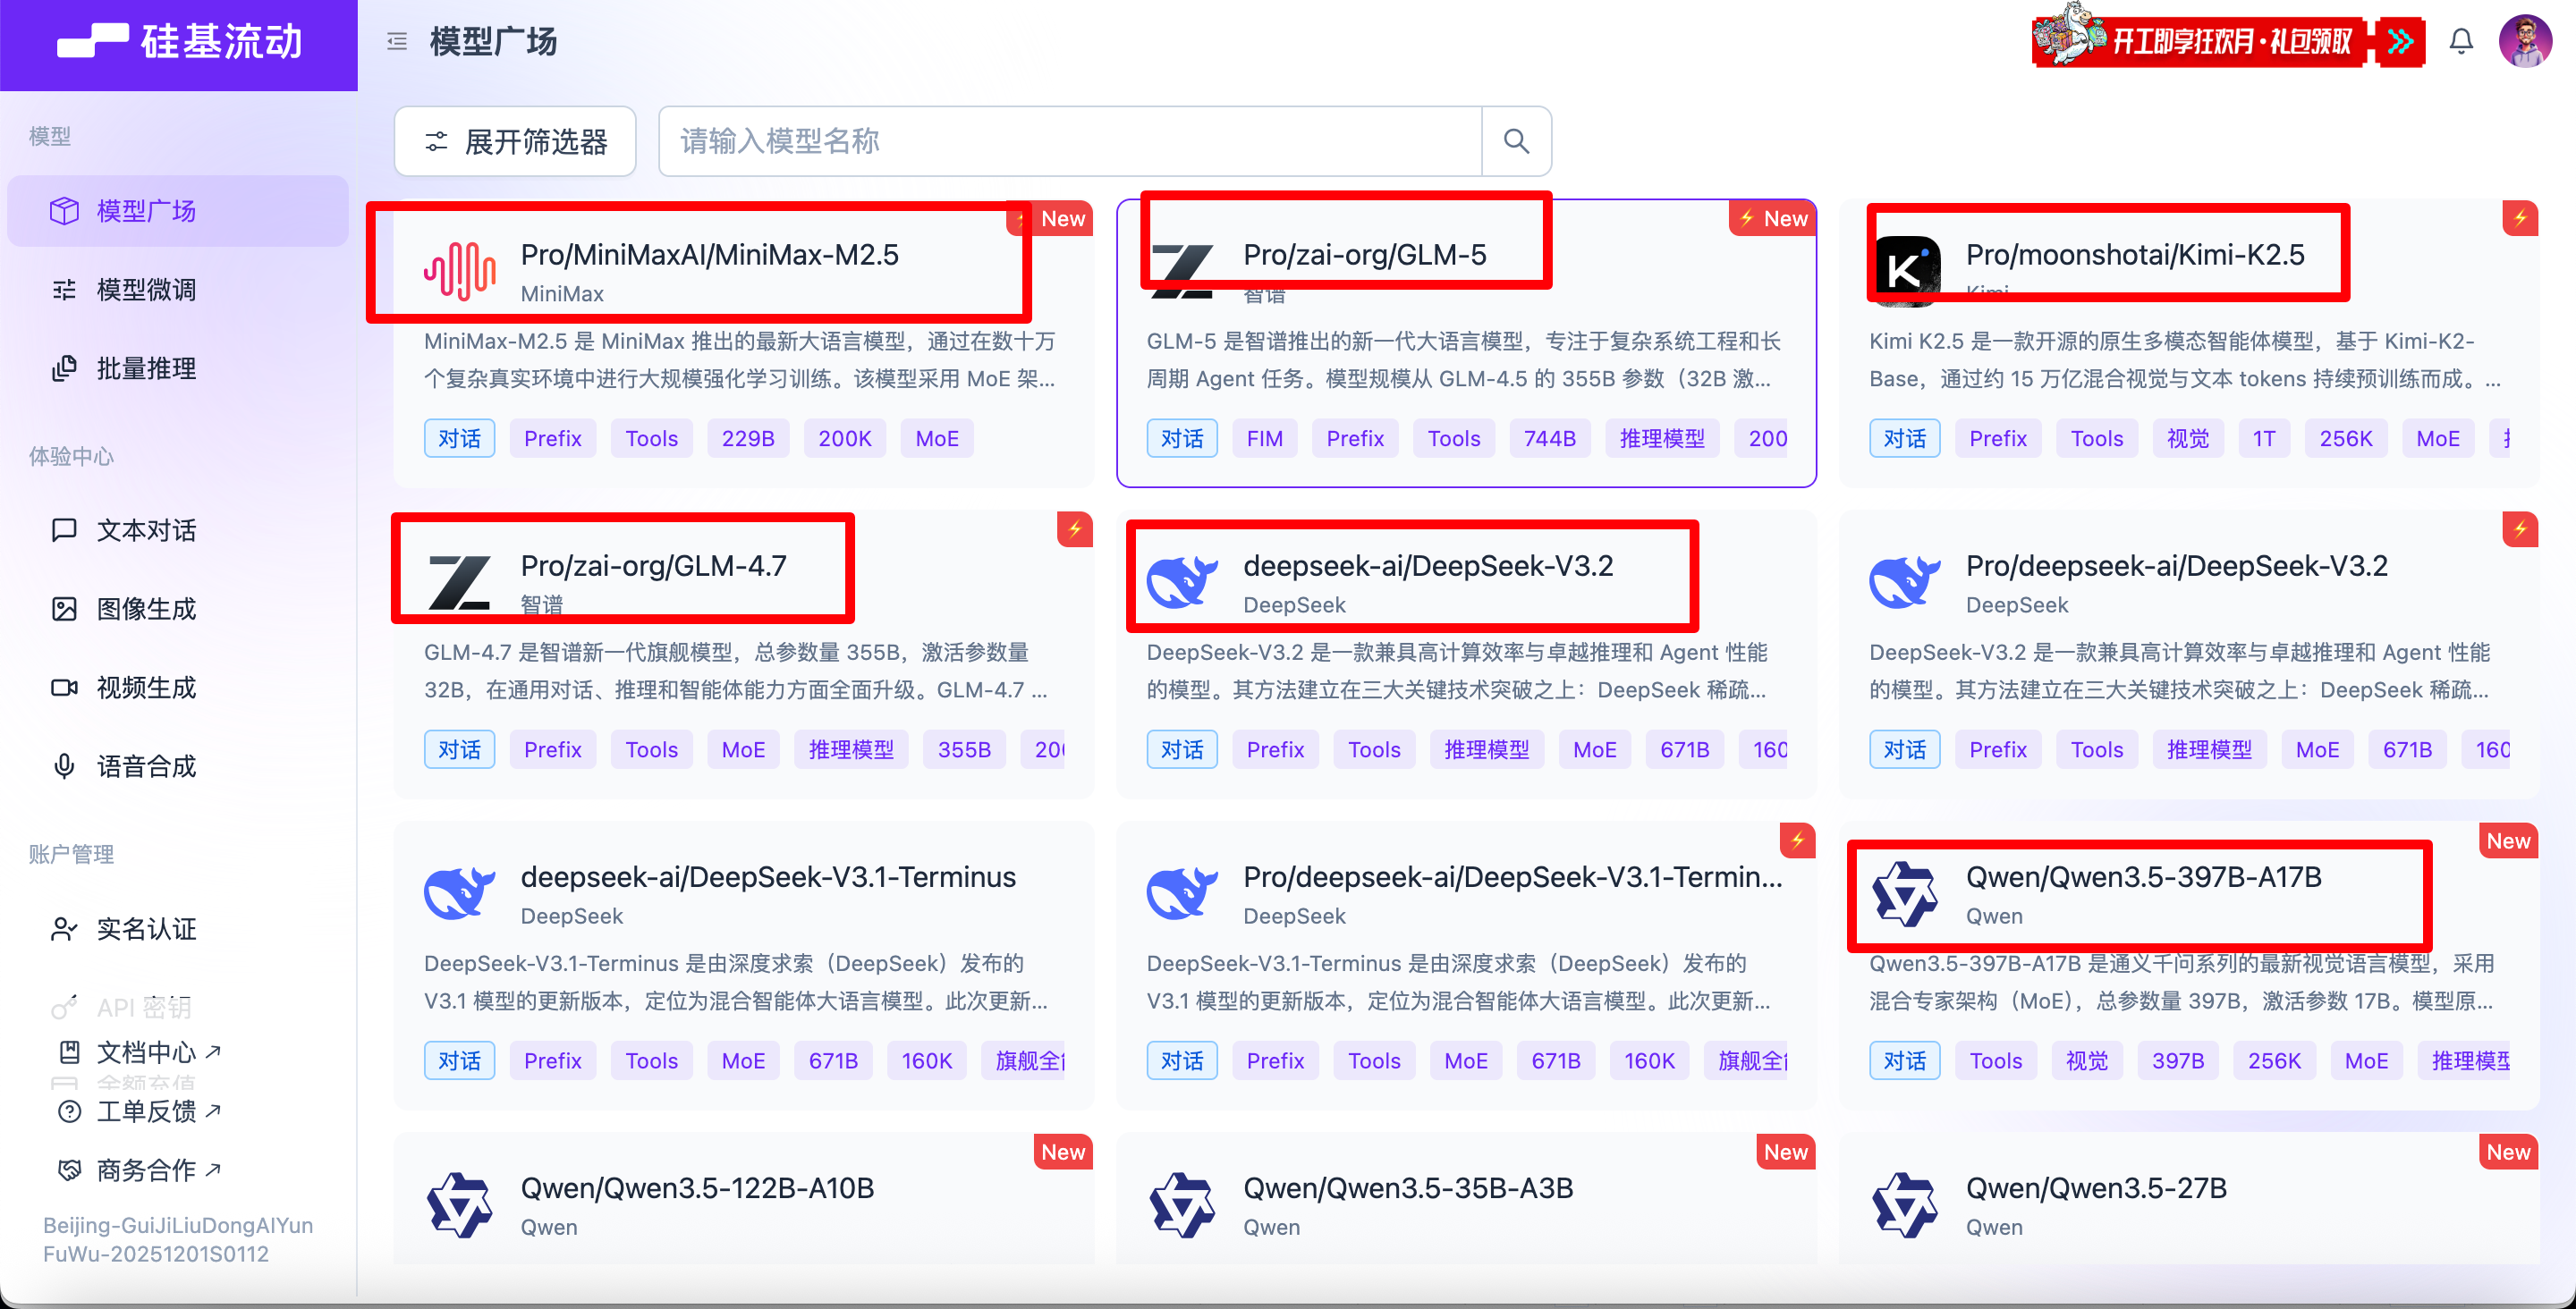The height and width of the screenshot is (1309, 2576).
Task: Open the 工单反馈 external link
Action: (x=146, y=1111)
